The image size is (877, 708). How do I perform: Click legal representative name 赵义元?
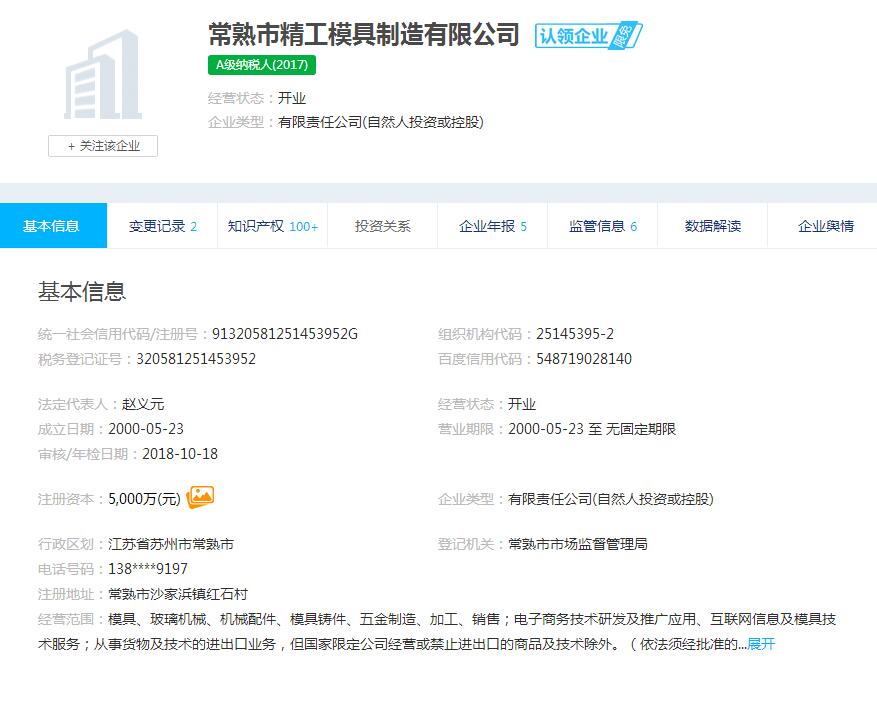click(x=143, y=404)
